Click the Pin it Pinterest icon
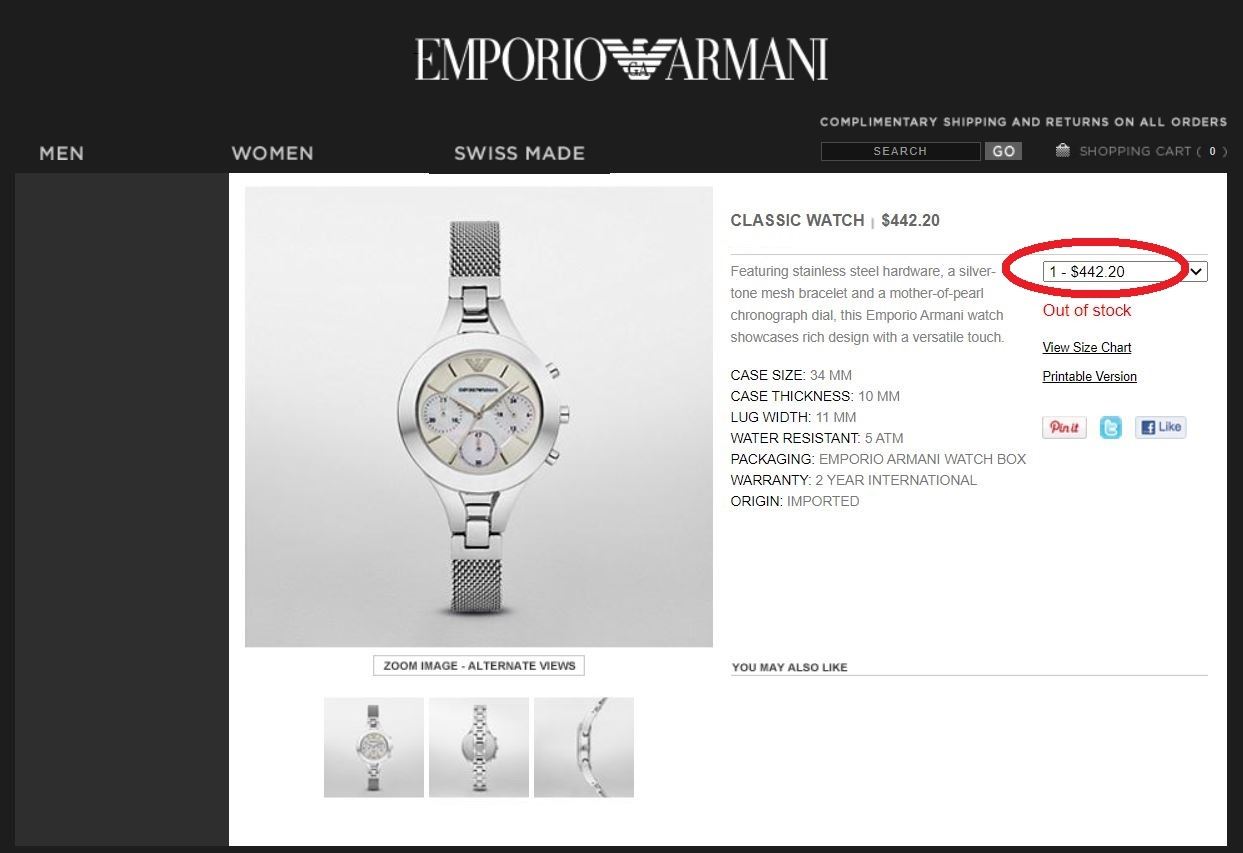Screen dimensions: 1243x853 click(x=1064, y=427)
